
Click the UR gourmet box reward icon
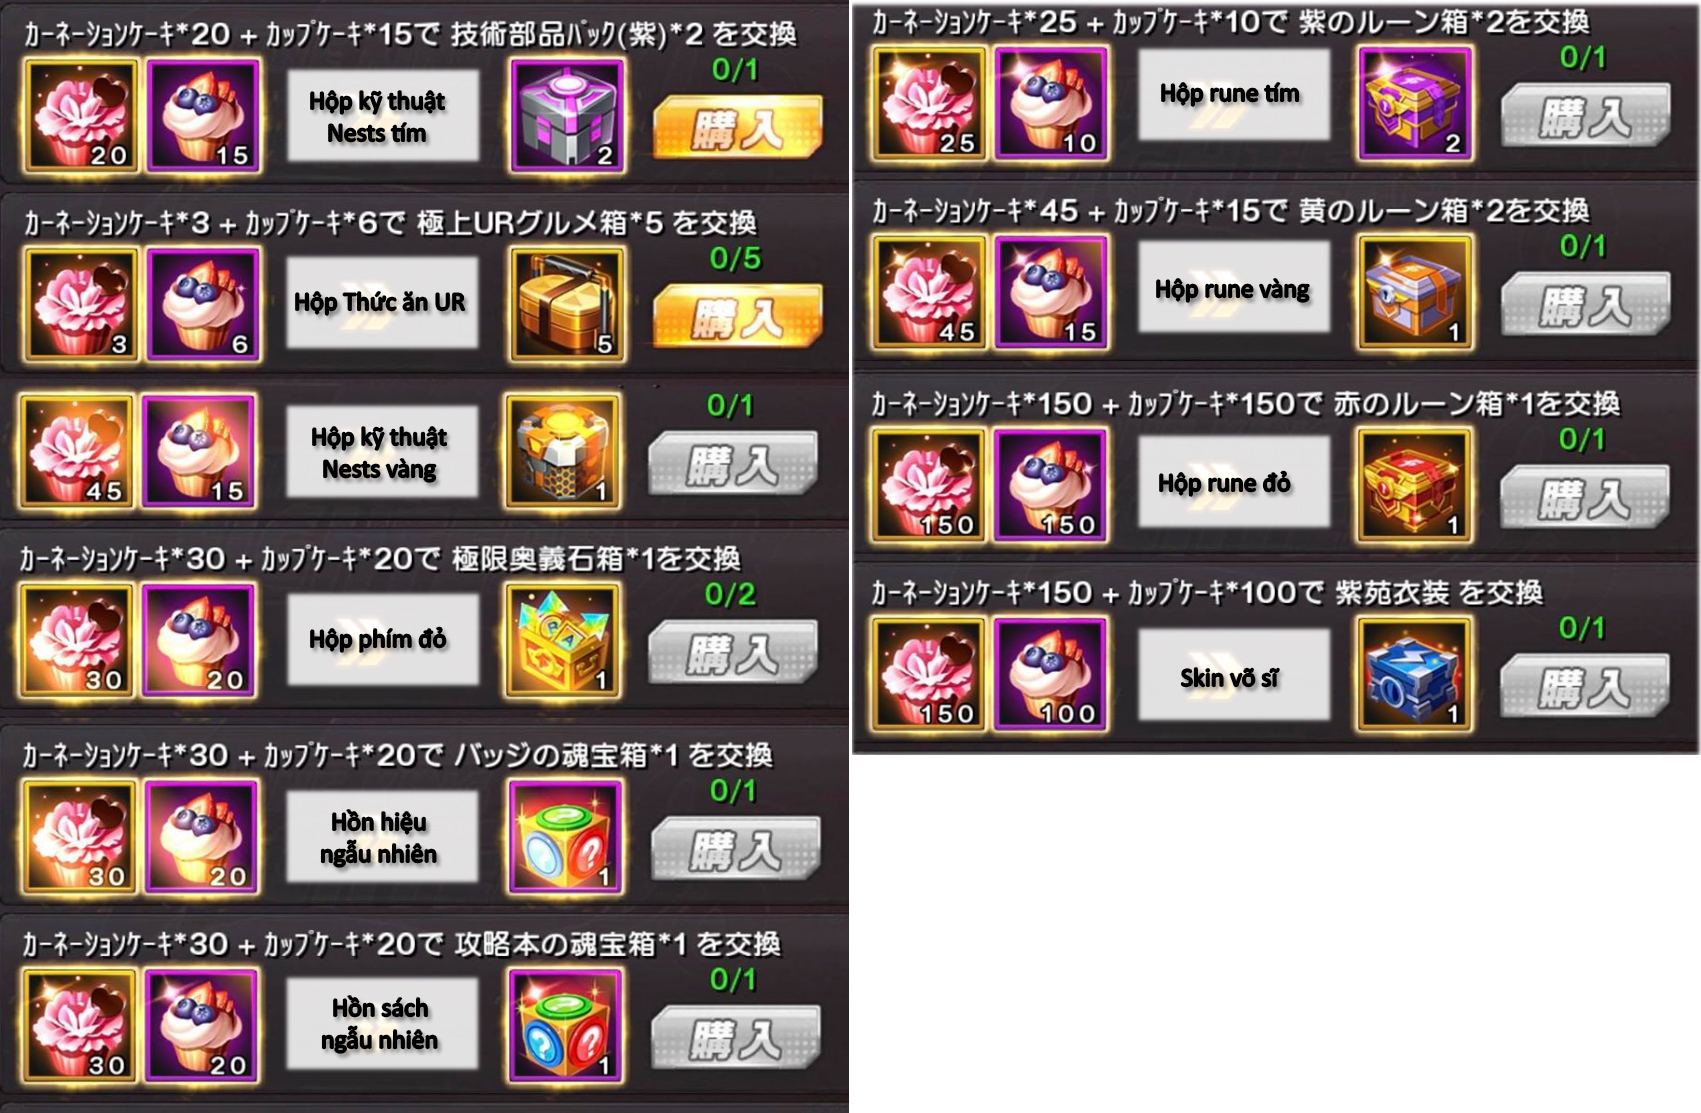567,304
